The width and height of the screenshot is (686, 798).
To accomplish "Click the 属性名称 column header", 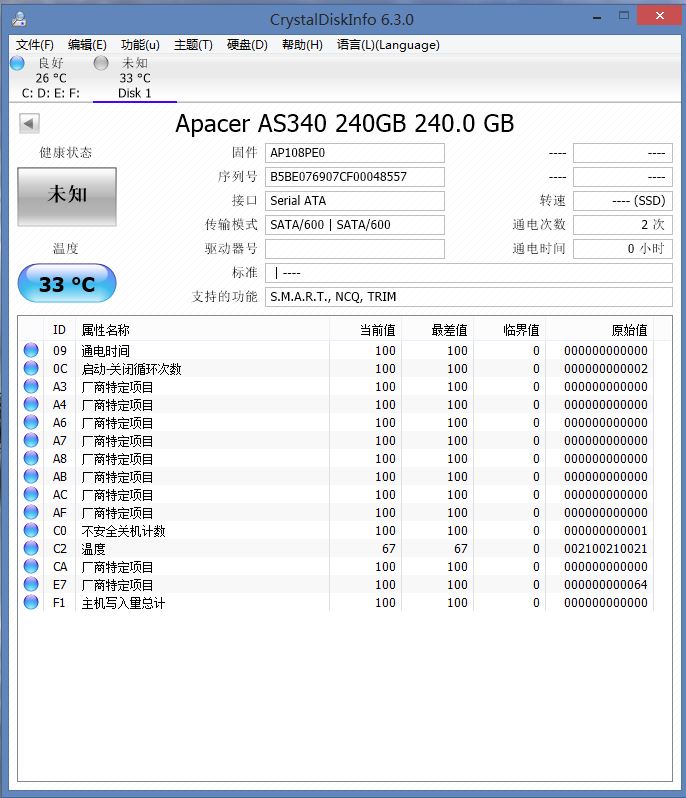I will 203,330.
